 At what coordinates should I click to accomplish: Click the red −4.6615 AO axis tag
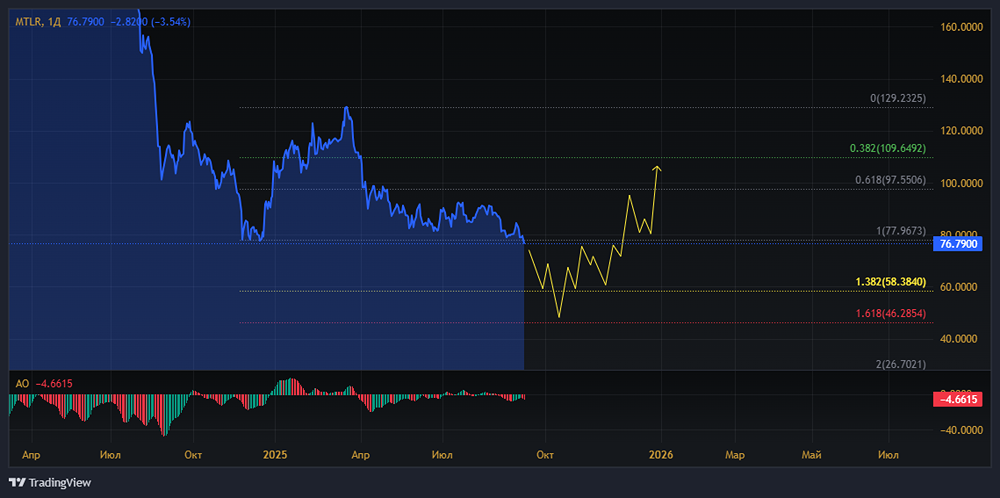[957, 400]
